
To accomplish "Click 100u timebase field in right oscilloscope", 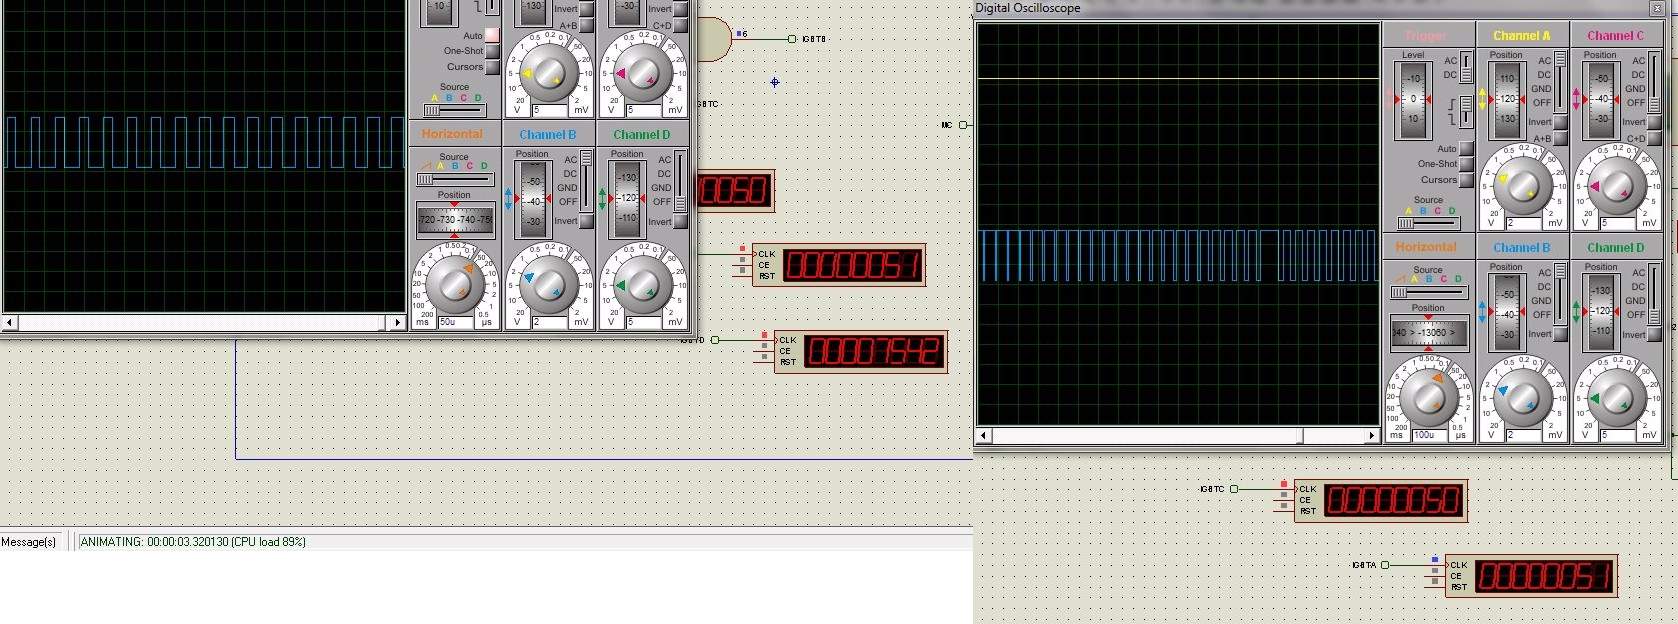I will 1430,435.
